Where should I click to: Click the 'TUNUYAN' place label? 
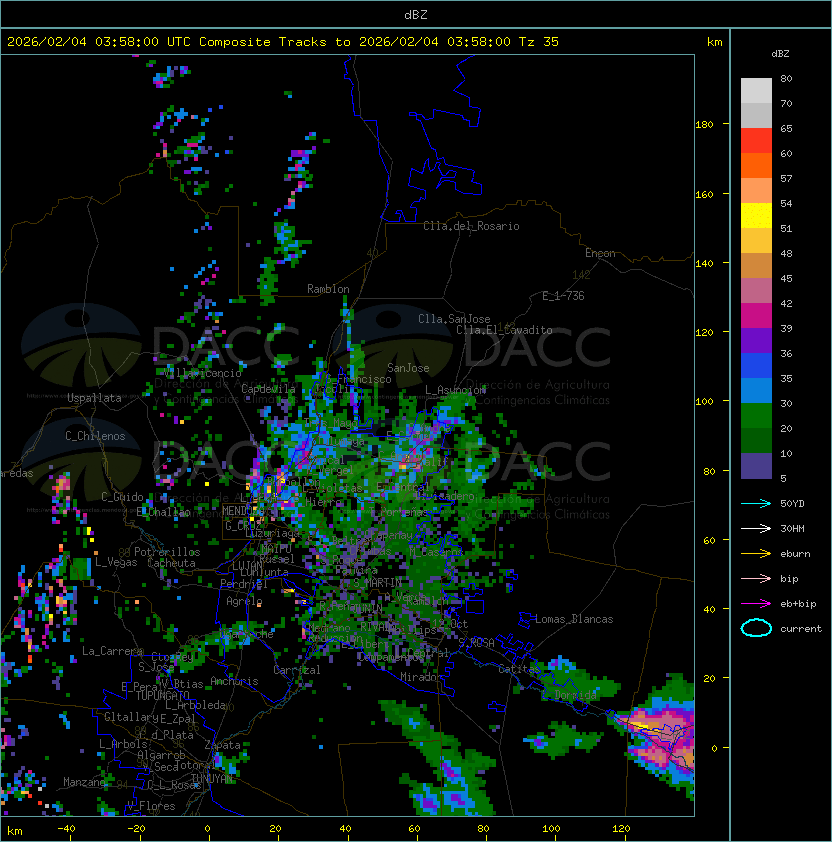coord(212,779)
